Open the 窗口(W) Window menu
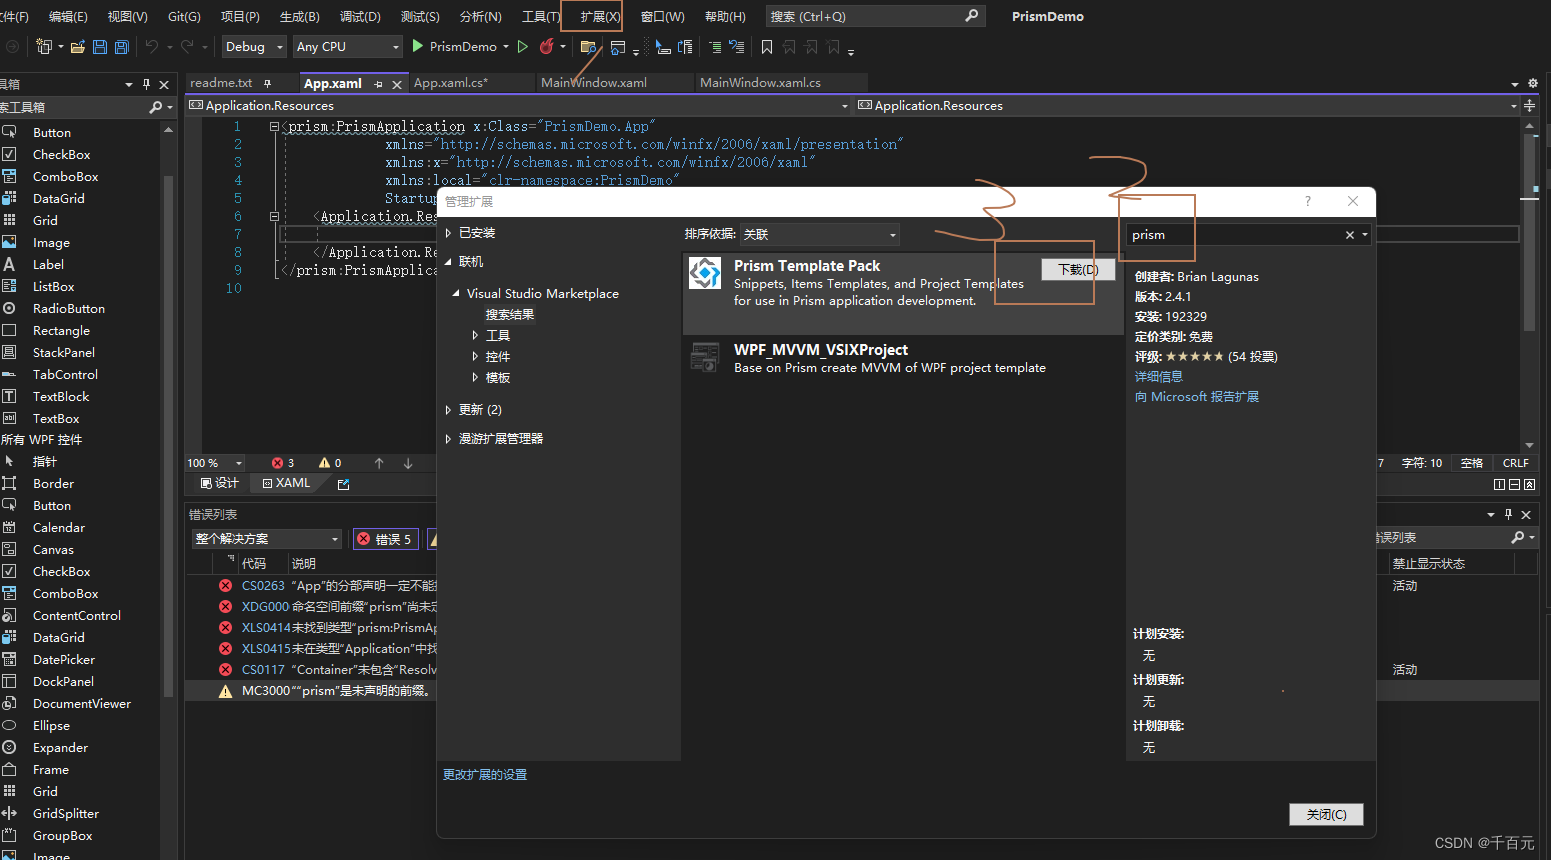Image resolution: width=1551 pixels, height=860 pixels. click(663, 17)
